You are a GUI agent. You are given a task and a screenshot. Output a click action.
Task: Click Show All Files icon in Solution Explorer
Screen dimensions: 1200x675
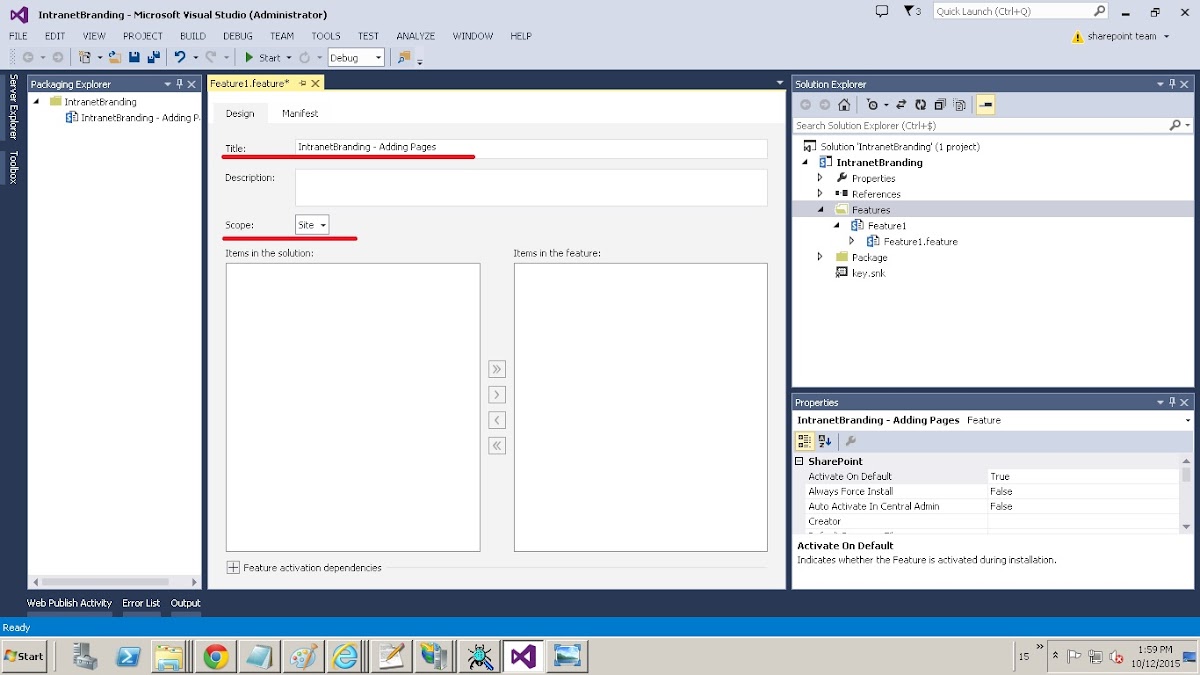960,105
